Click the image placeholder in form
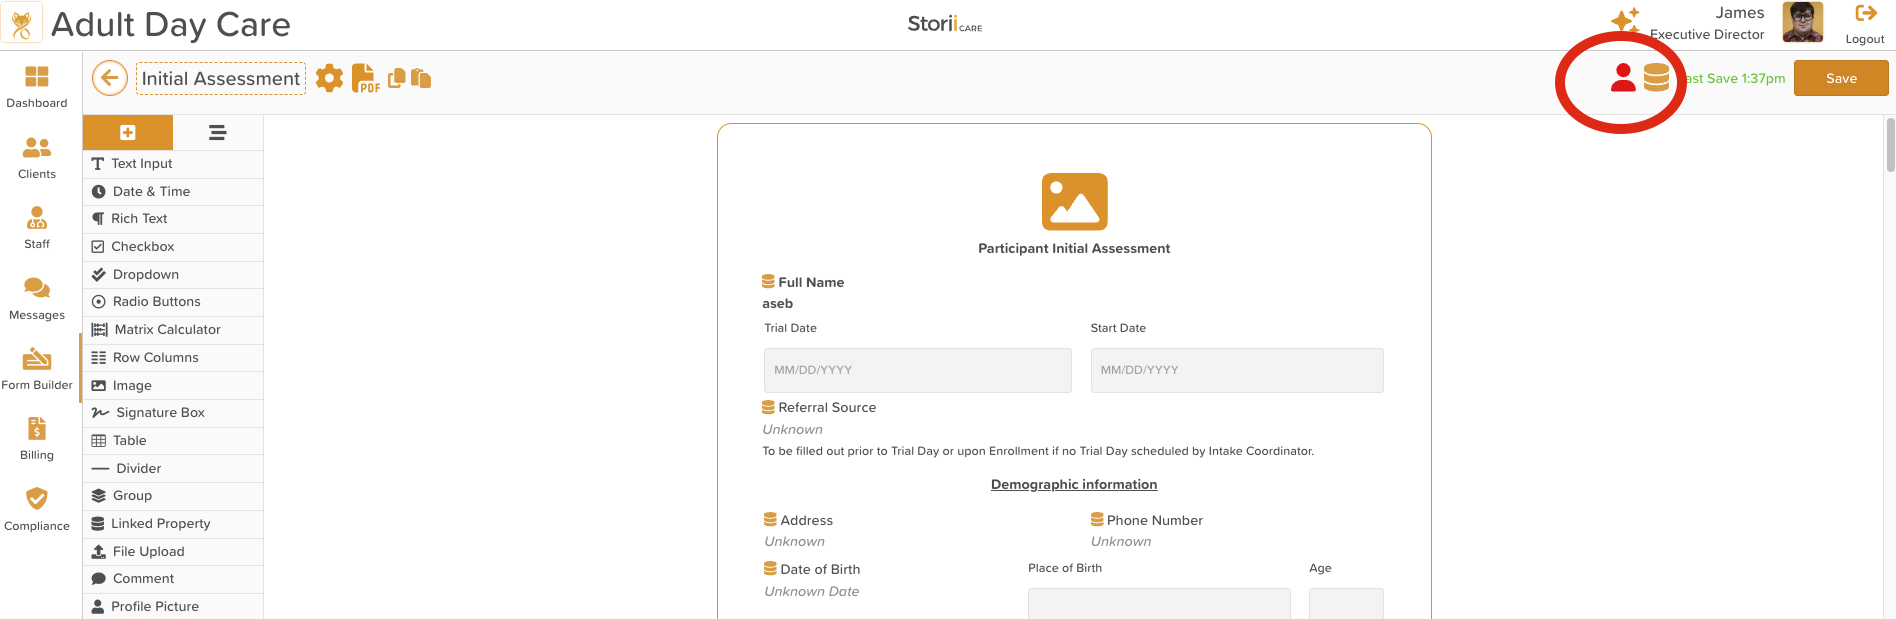Image resolution: width=1896 pixels, height=619 pixels. 1074,202
